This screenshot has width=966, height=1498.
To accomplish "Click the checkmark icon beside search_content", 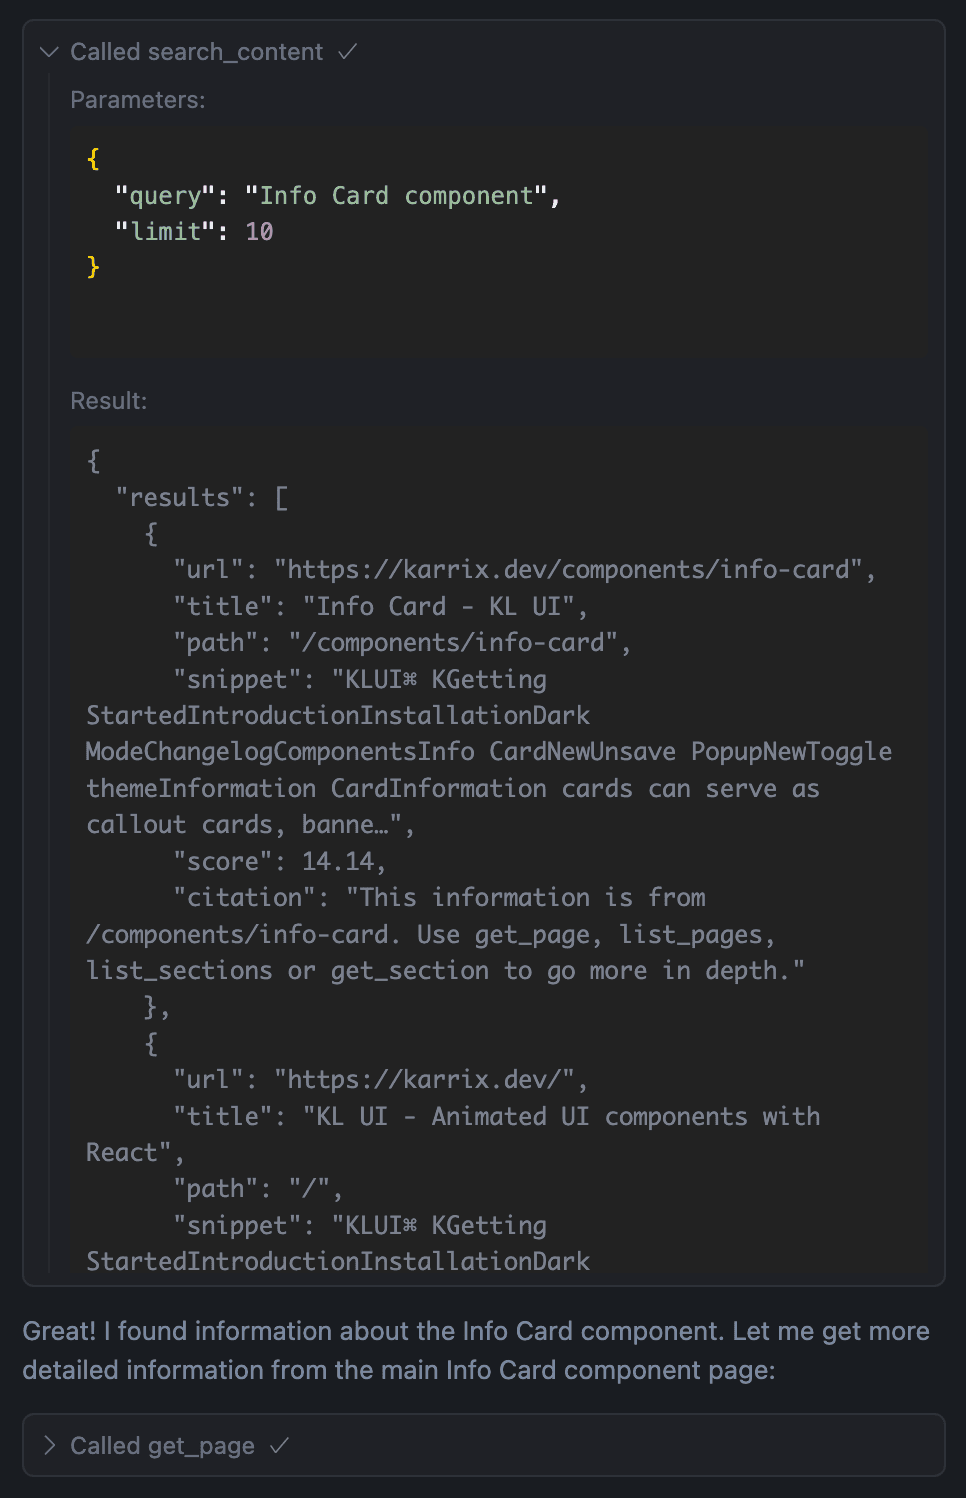I will (x=347, y=52).
